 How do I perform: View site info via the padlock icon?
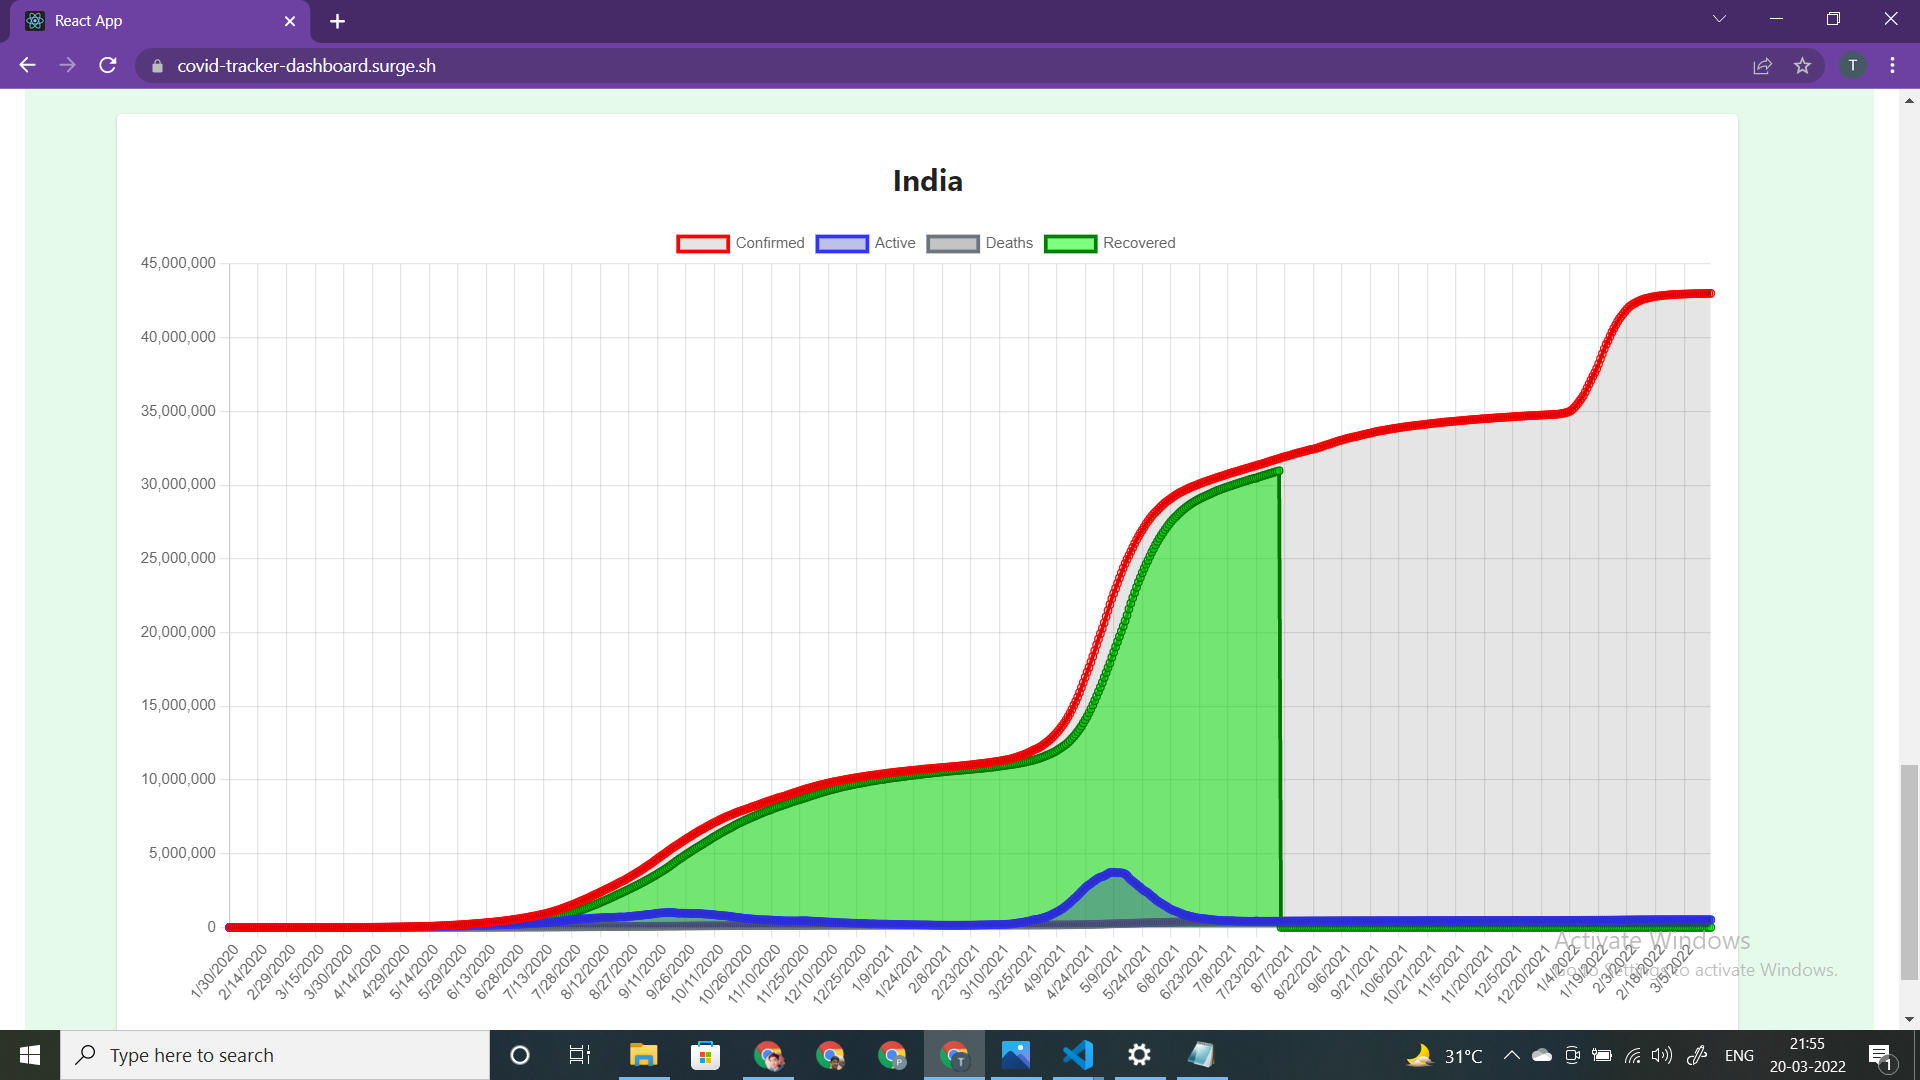156,66
